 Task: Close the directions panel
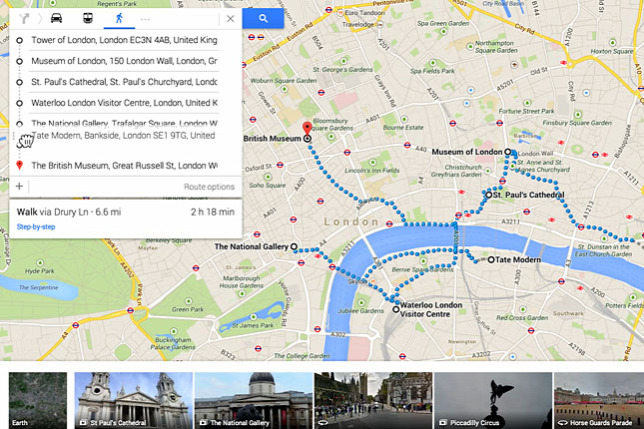tap(230, 18)
